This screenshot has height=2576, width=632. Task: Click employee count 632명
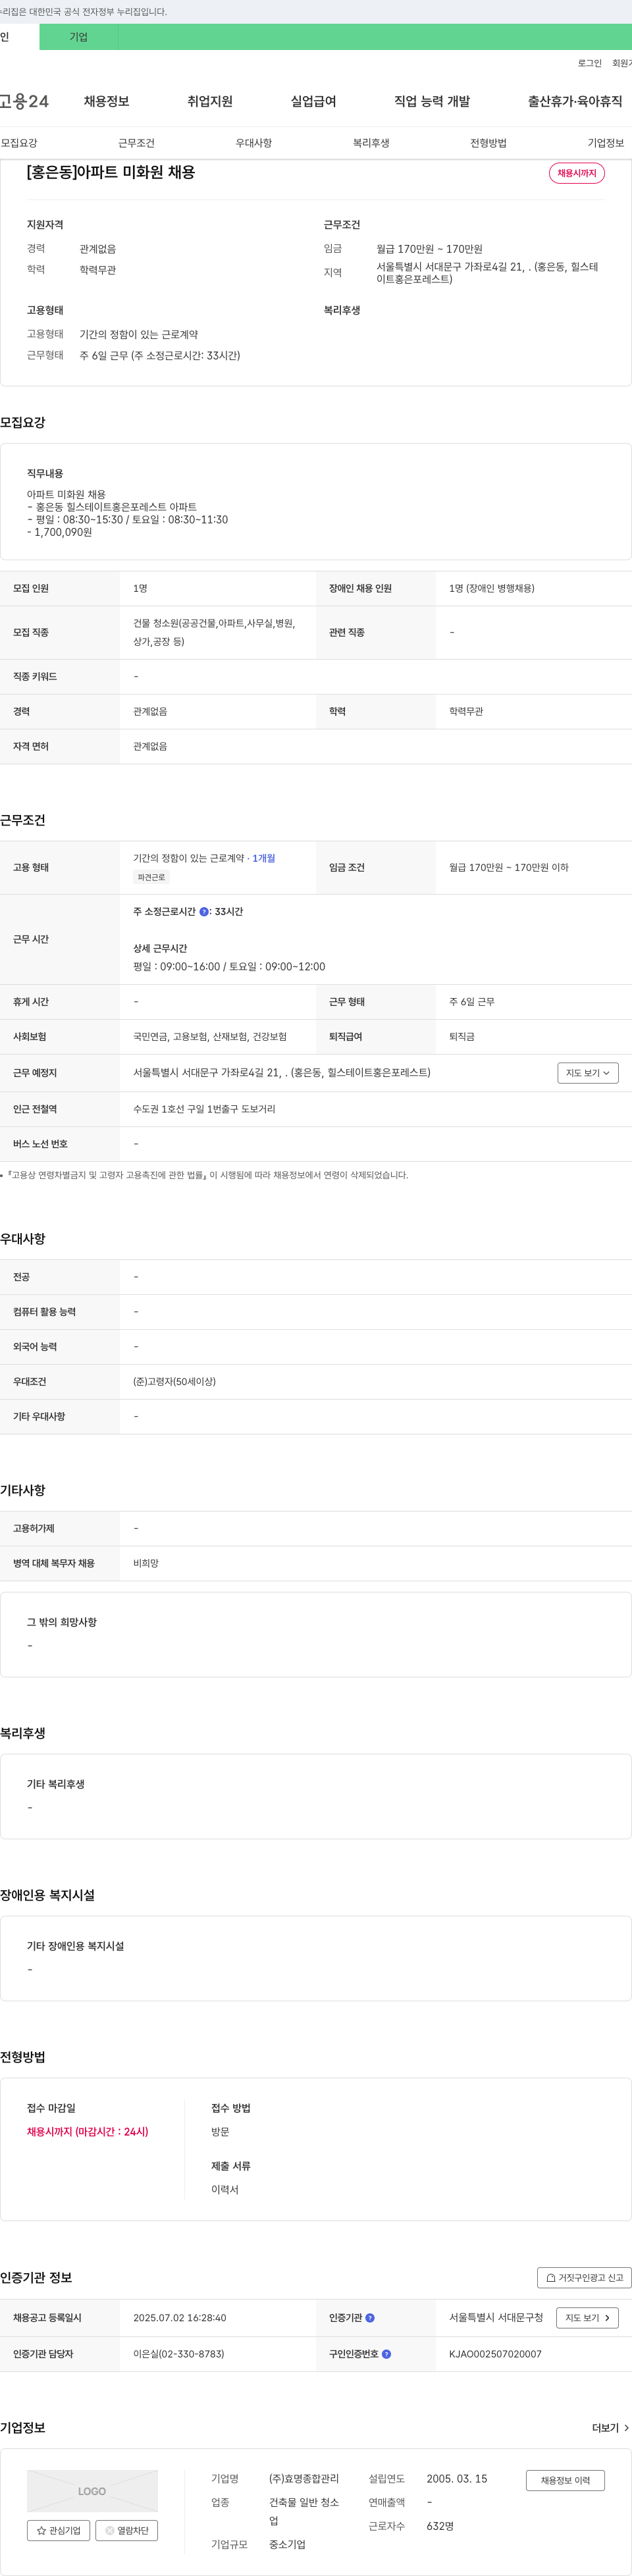coord(440,2526)
